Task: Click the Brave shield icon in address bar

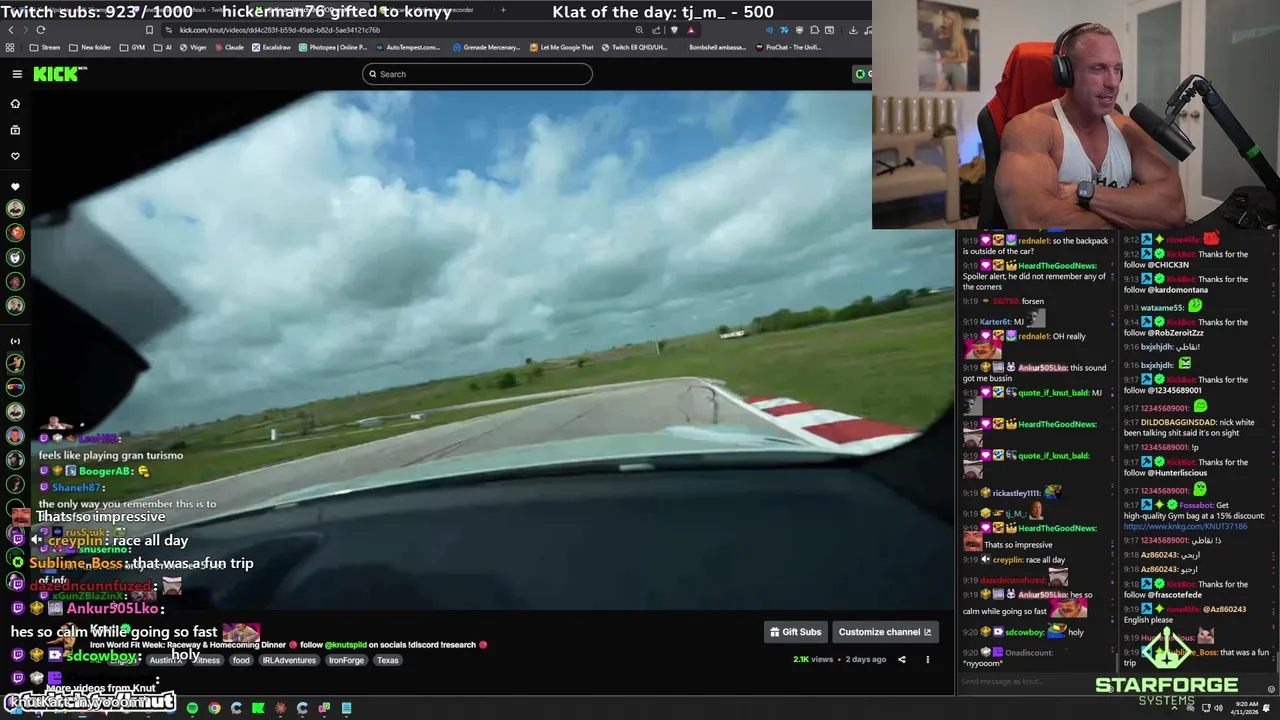Action: 675,30
